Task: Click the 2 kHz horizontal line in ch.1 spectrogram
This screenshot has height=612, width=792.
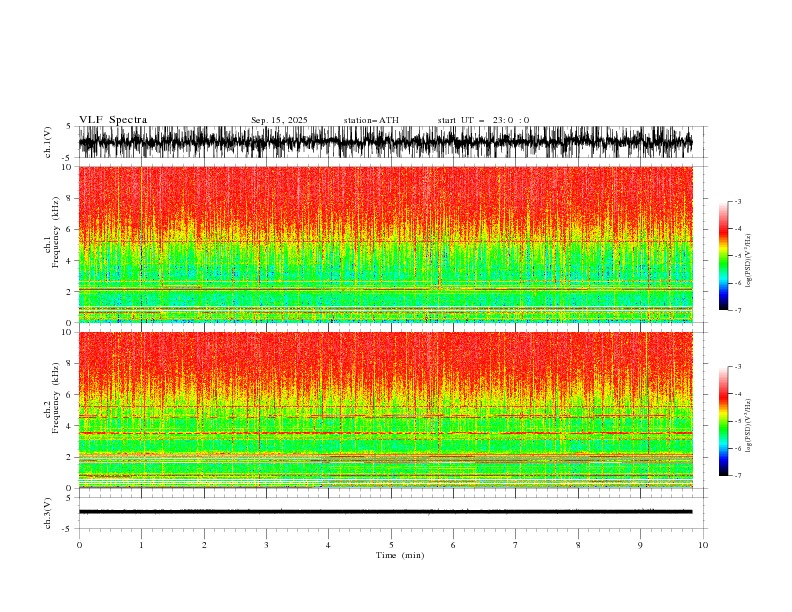Action: click(x=385, y=289)
